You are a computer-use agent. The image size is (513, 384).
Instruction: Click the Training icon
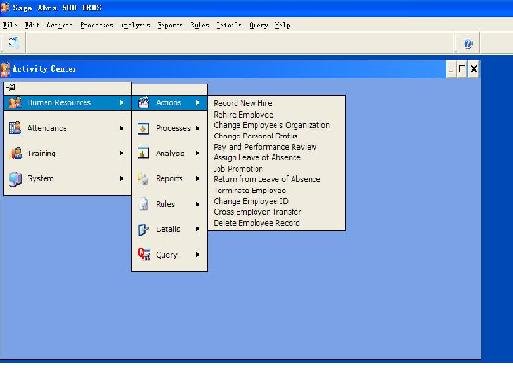point(16,153)
